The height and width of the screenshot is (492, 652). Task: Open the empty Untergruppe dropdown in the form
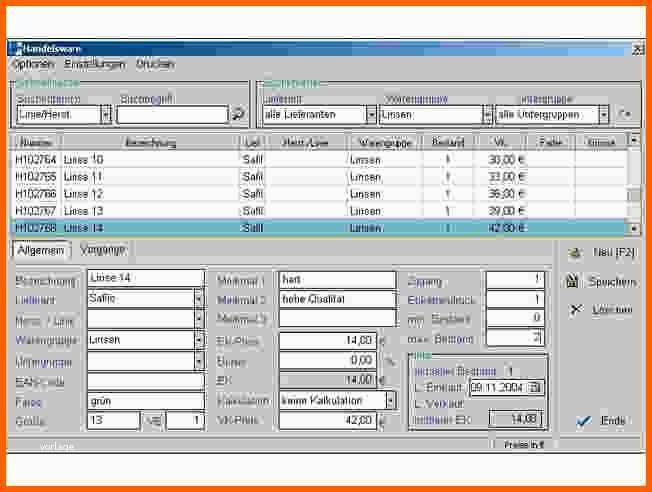click(x=199, y=361)
